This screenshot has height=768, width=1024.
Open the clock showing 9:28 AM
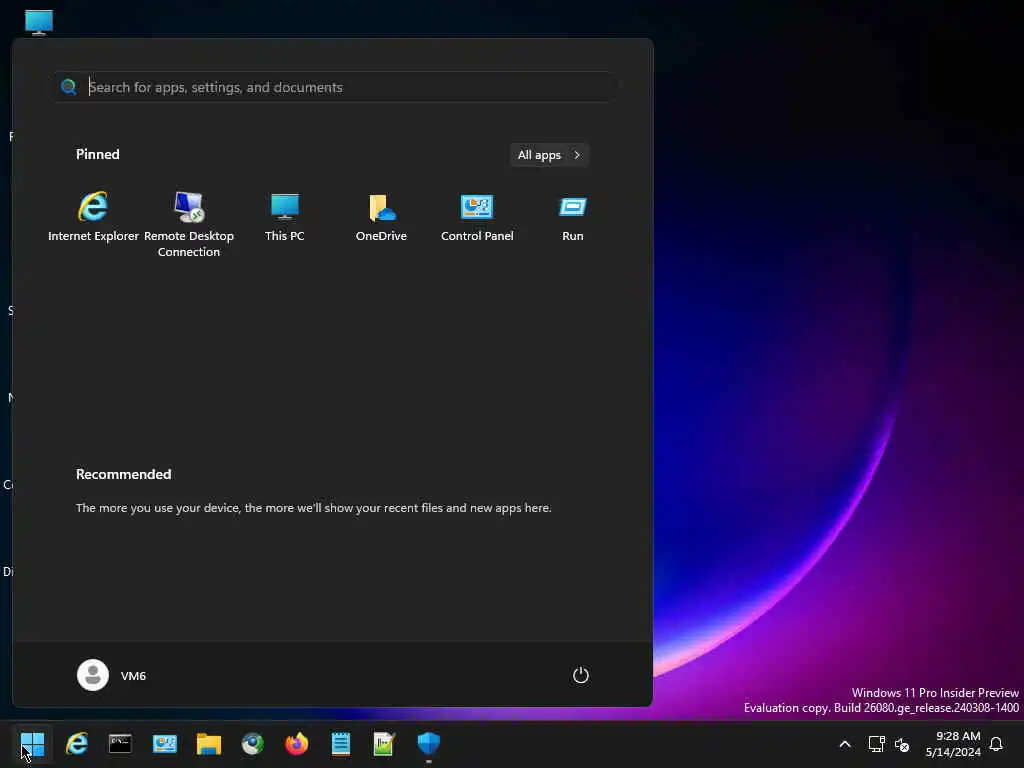pos(953,744)
